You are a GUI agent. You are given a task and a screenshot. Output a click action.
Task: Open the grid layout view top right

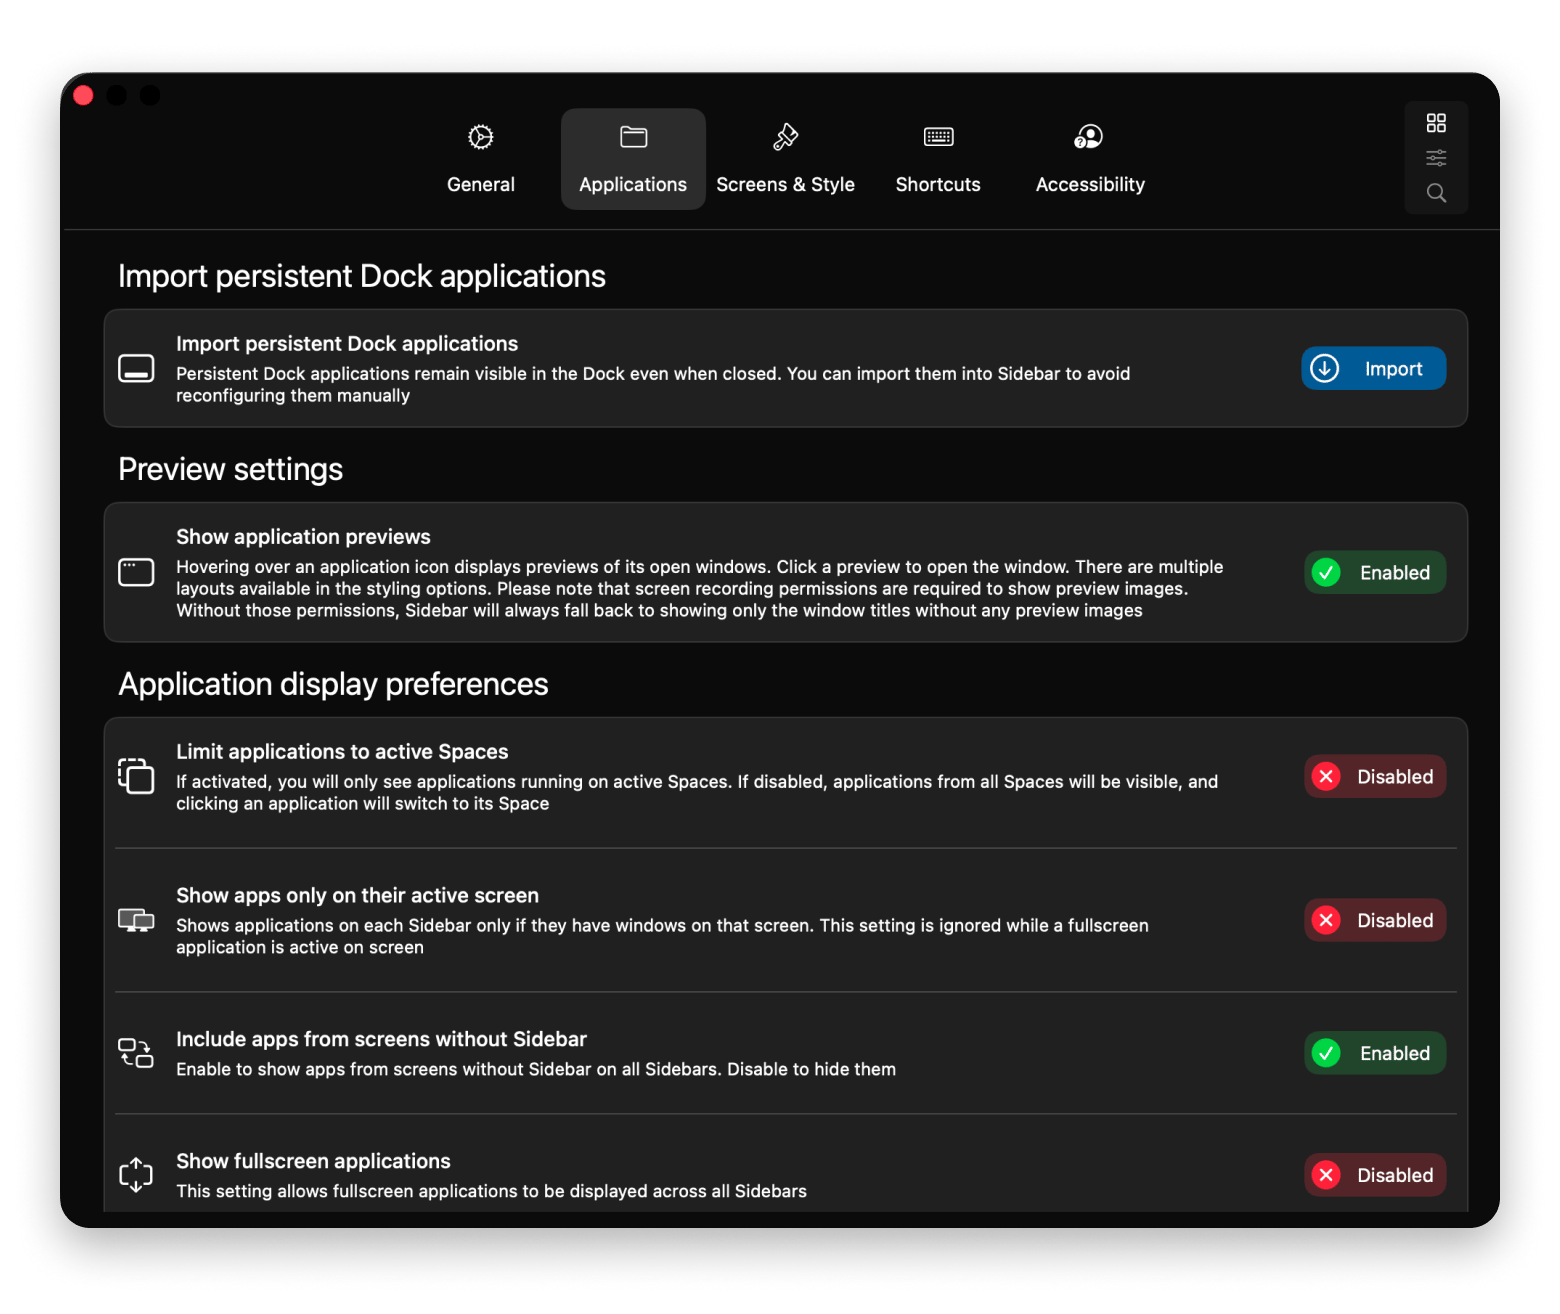tap(1436, 122)
